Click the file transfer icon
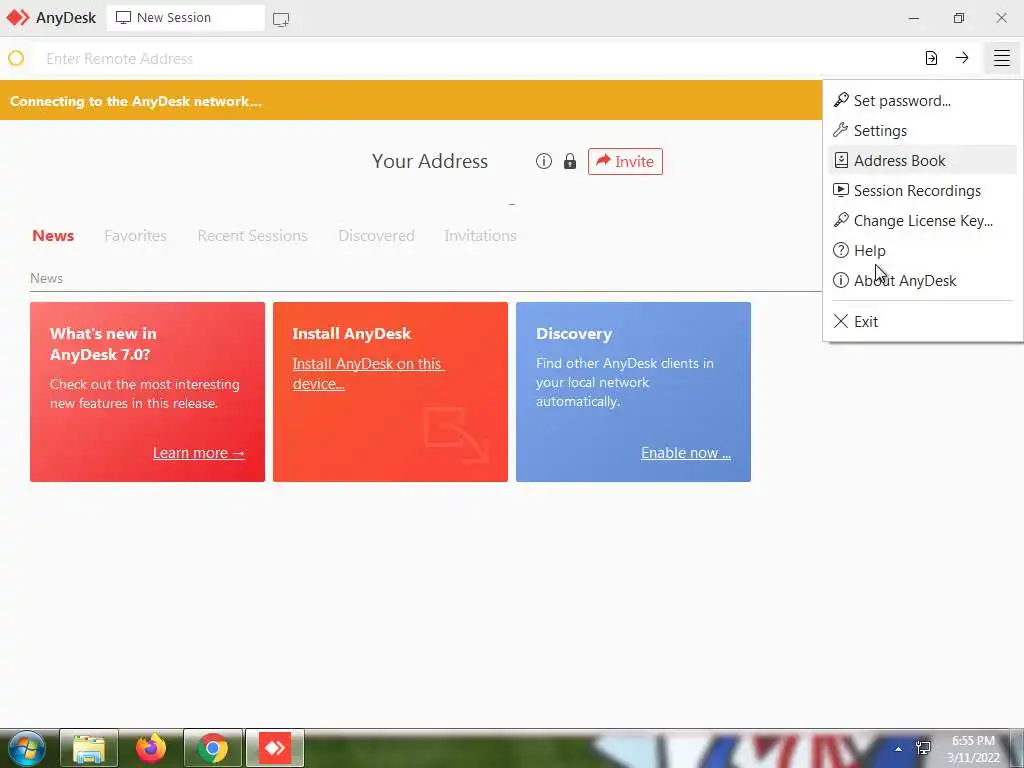Image resolution: width=1024 pixels, height=768 pixels. (x=931, y=58)
